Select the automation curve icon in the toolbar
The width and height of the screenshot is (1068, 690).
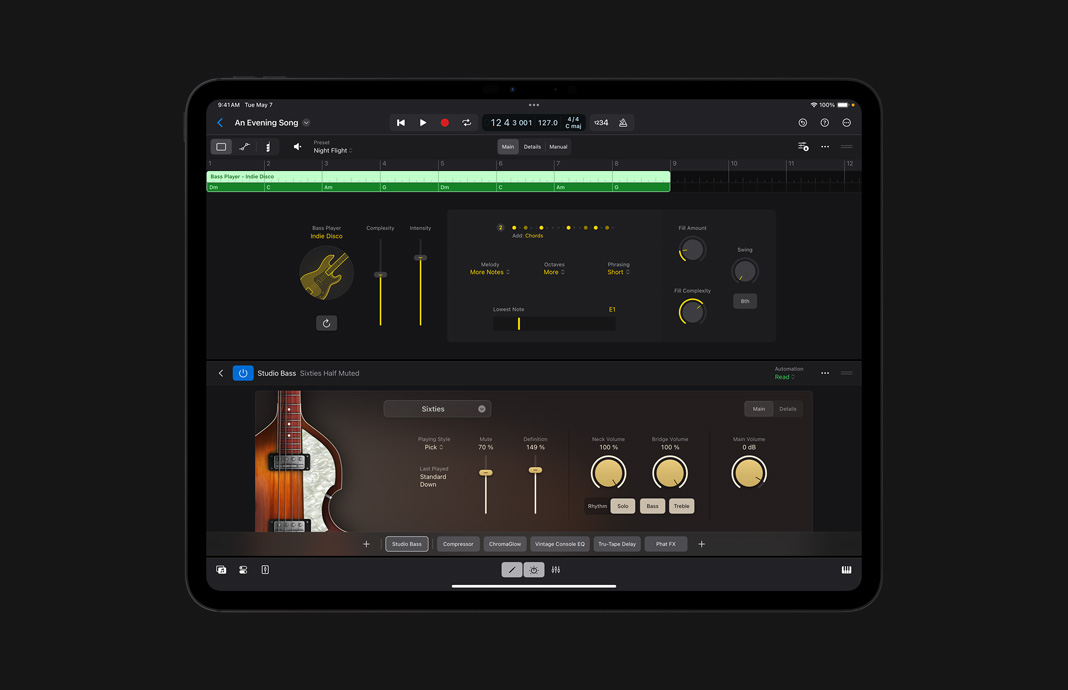pyautogui.click(x=244, y=146)
